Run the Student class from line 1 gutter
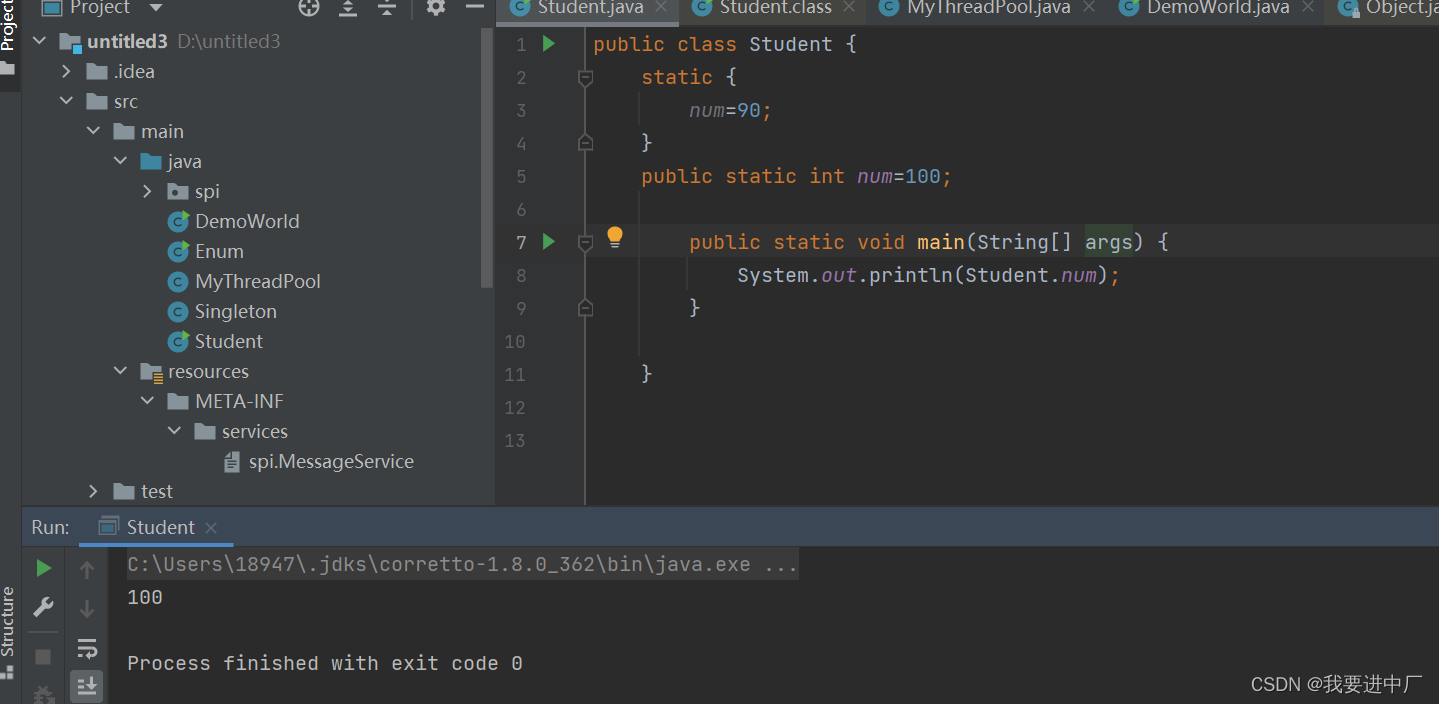The width and height of the screenshot is (1439, 704). tap(548, 44)
